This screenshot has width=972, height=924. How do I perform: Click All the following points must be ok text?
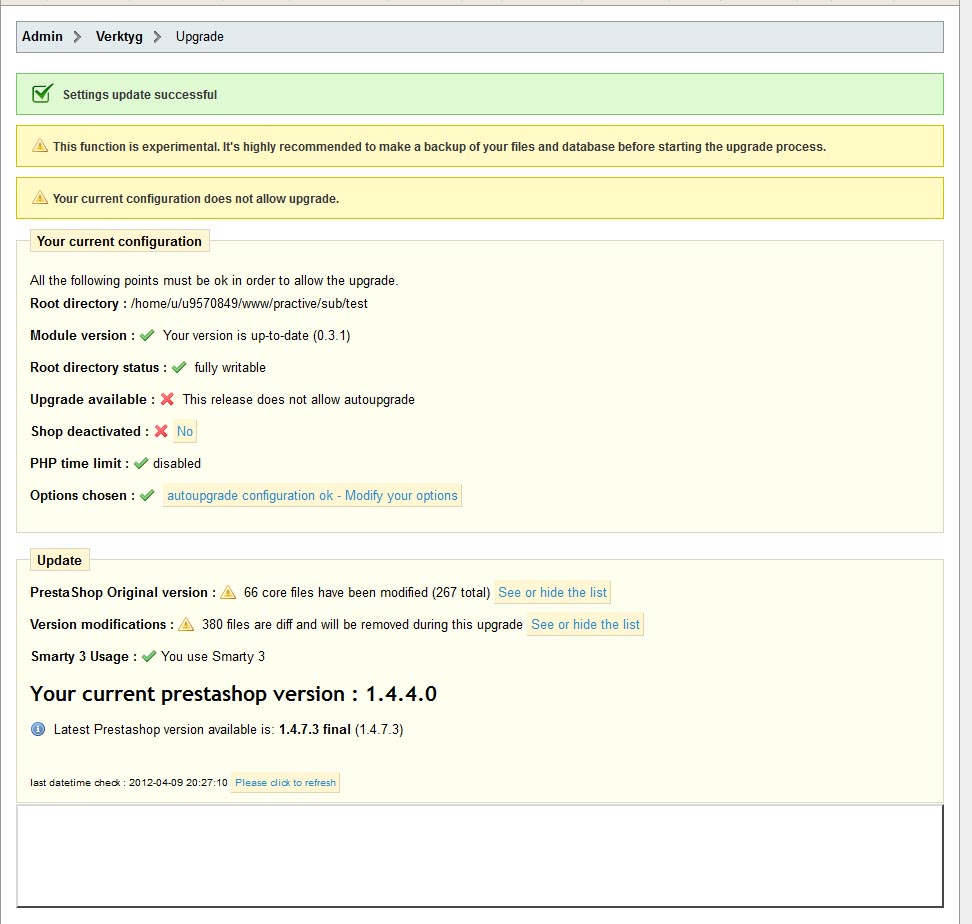coord(214,281)
